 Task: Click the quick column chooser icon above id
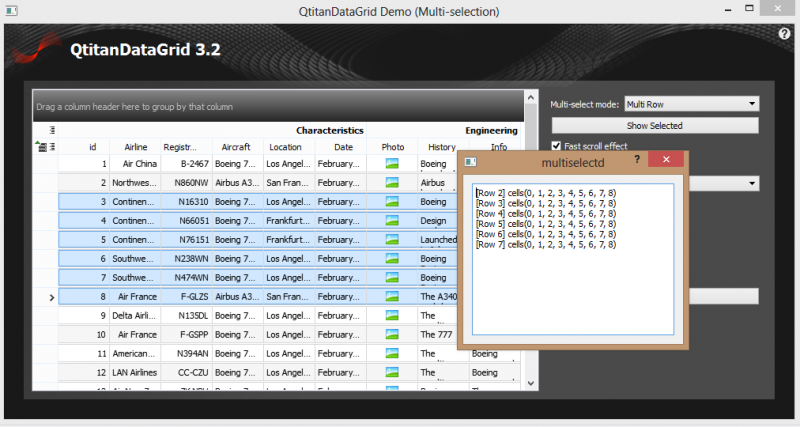[x=52, y=130]
